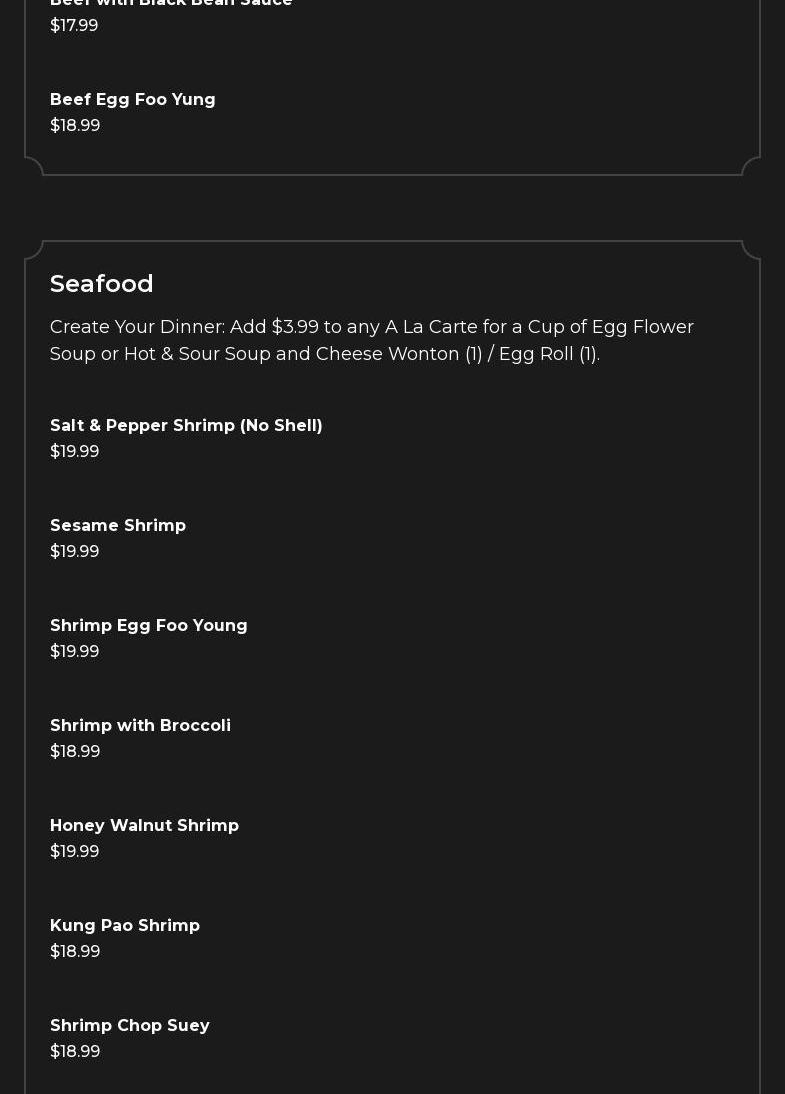The image size is (785, 1094).
Task: Click the Create Your Dinner description text
Action: click(x=372, y=340)
